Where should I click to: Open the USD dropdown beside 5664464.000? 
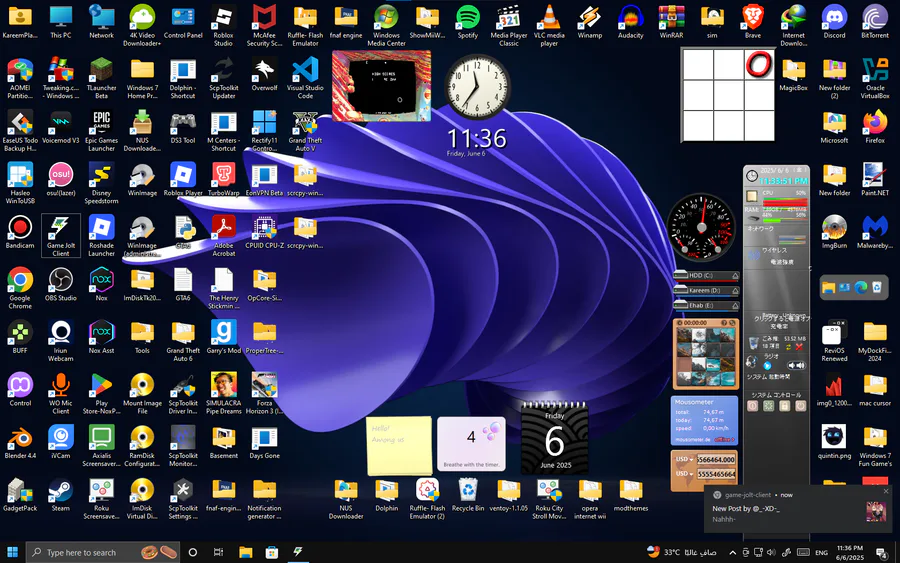684,459
